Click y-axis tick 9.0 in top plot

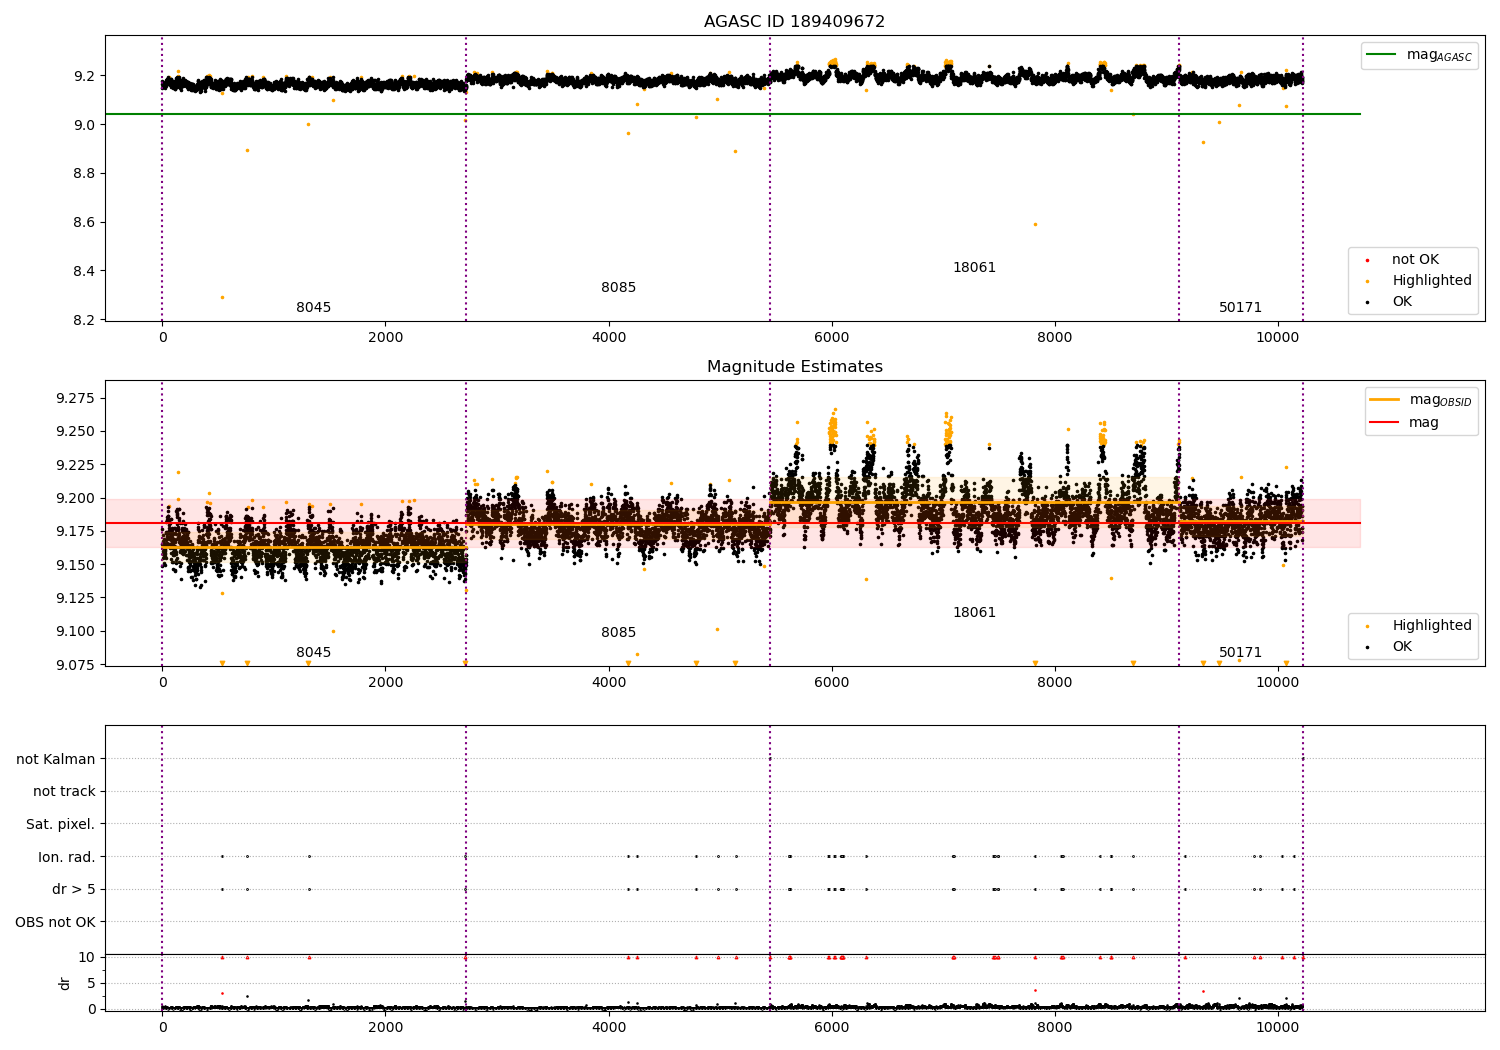coord(85,125)
